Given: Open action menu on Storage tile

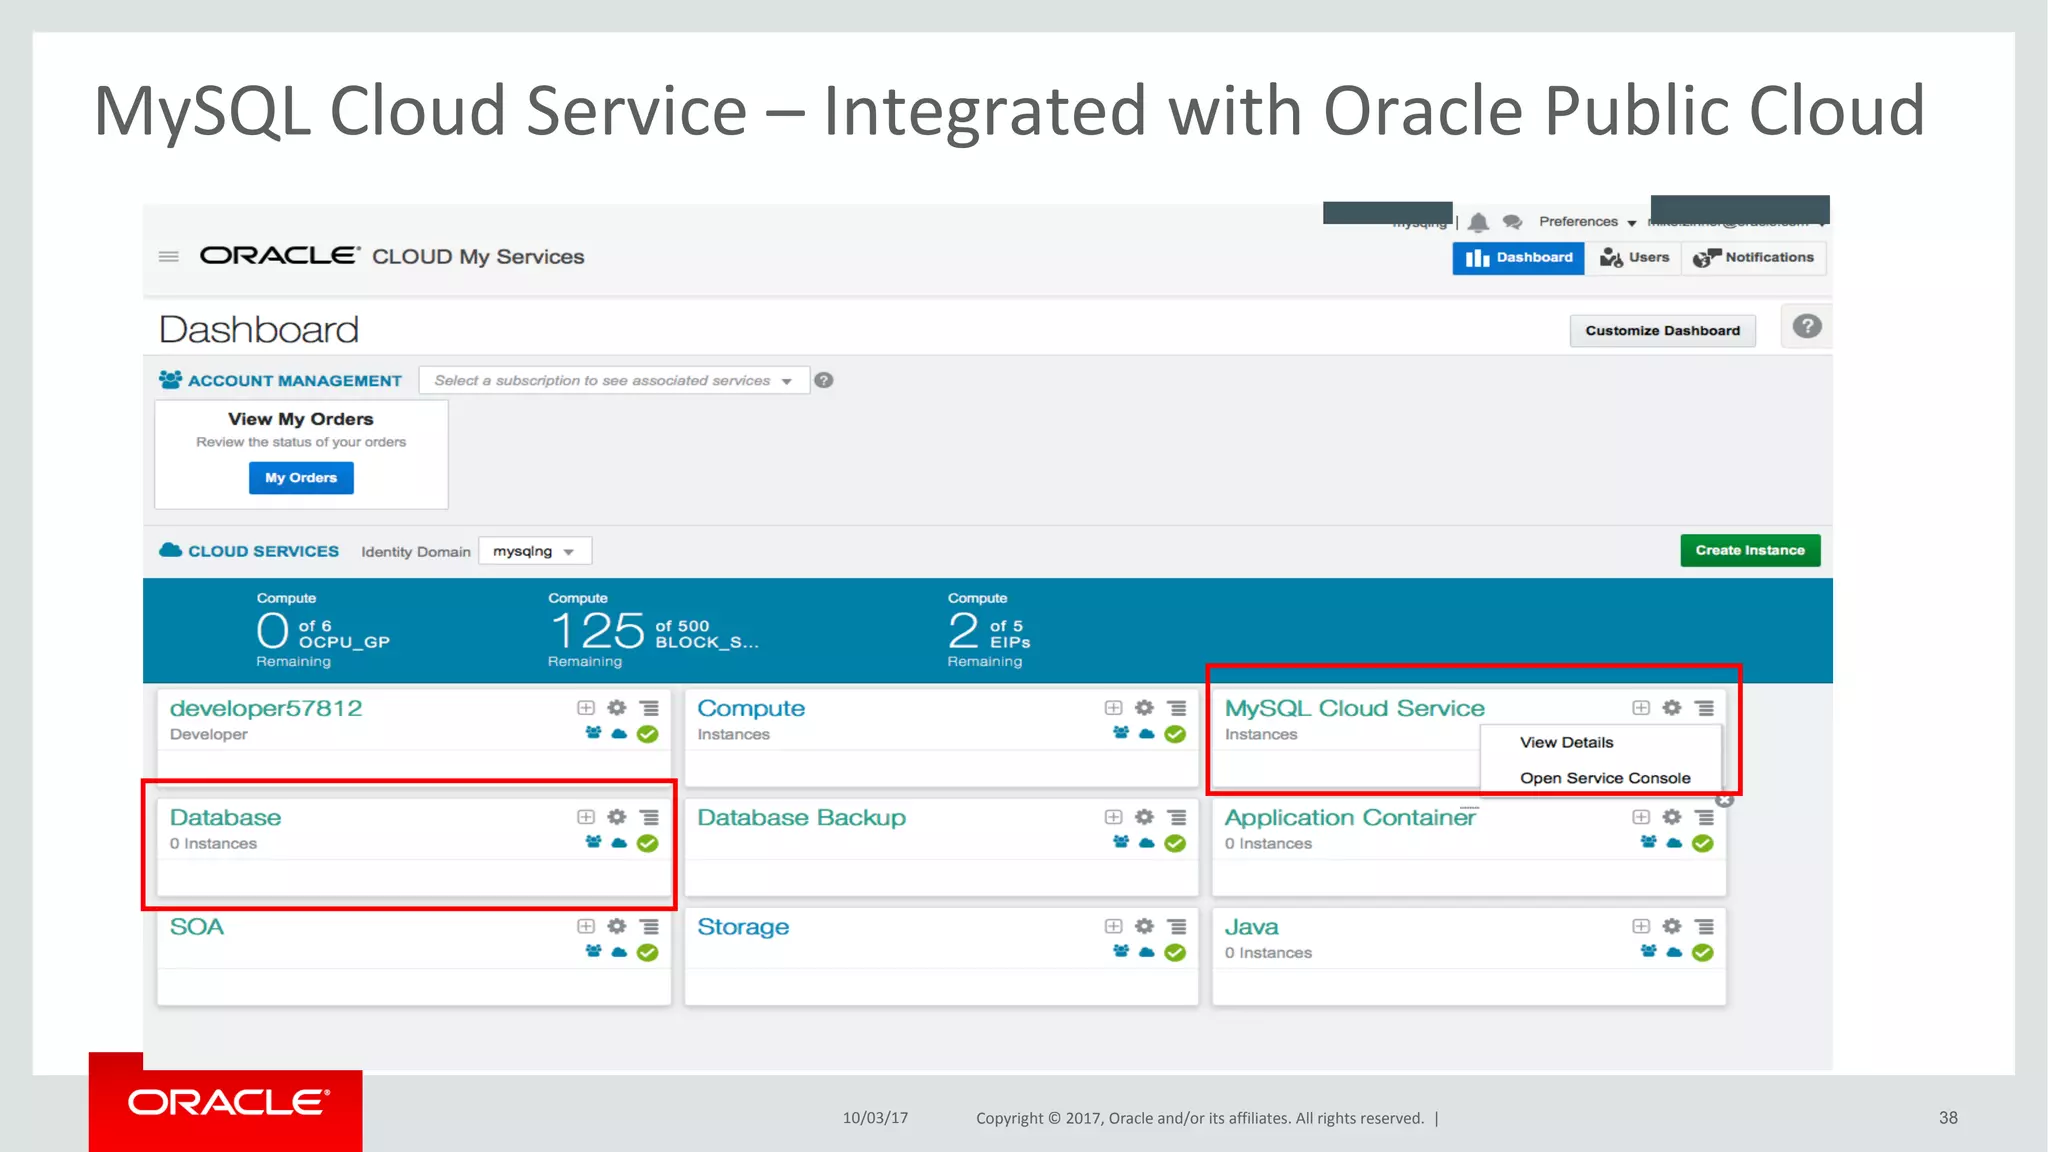Looking at the screenshot, I should click(x=1177, y=926).
